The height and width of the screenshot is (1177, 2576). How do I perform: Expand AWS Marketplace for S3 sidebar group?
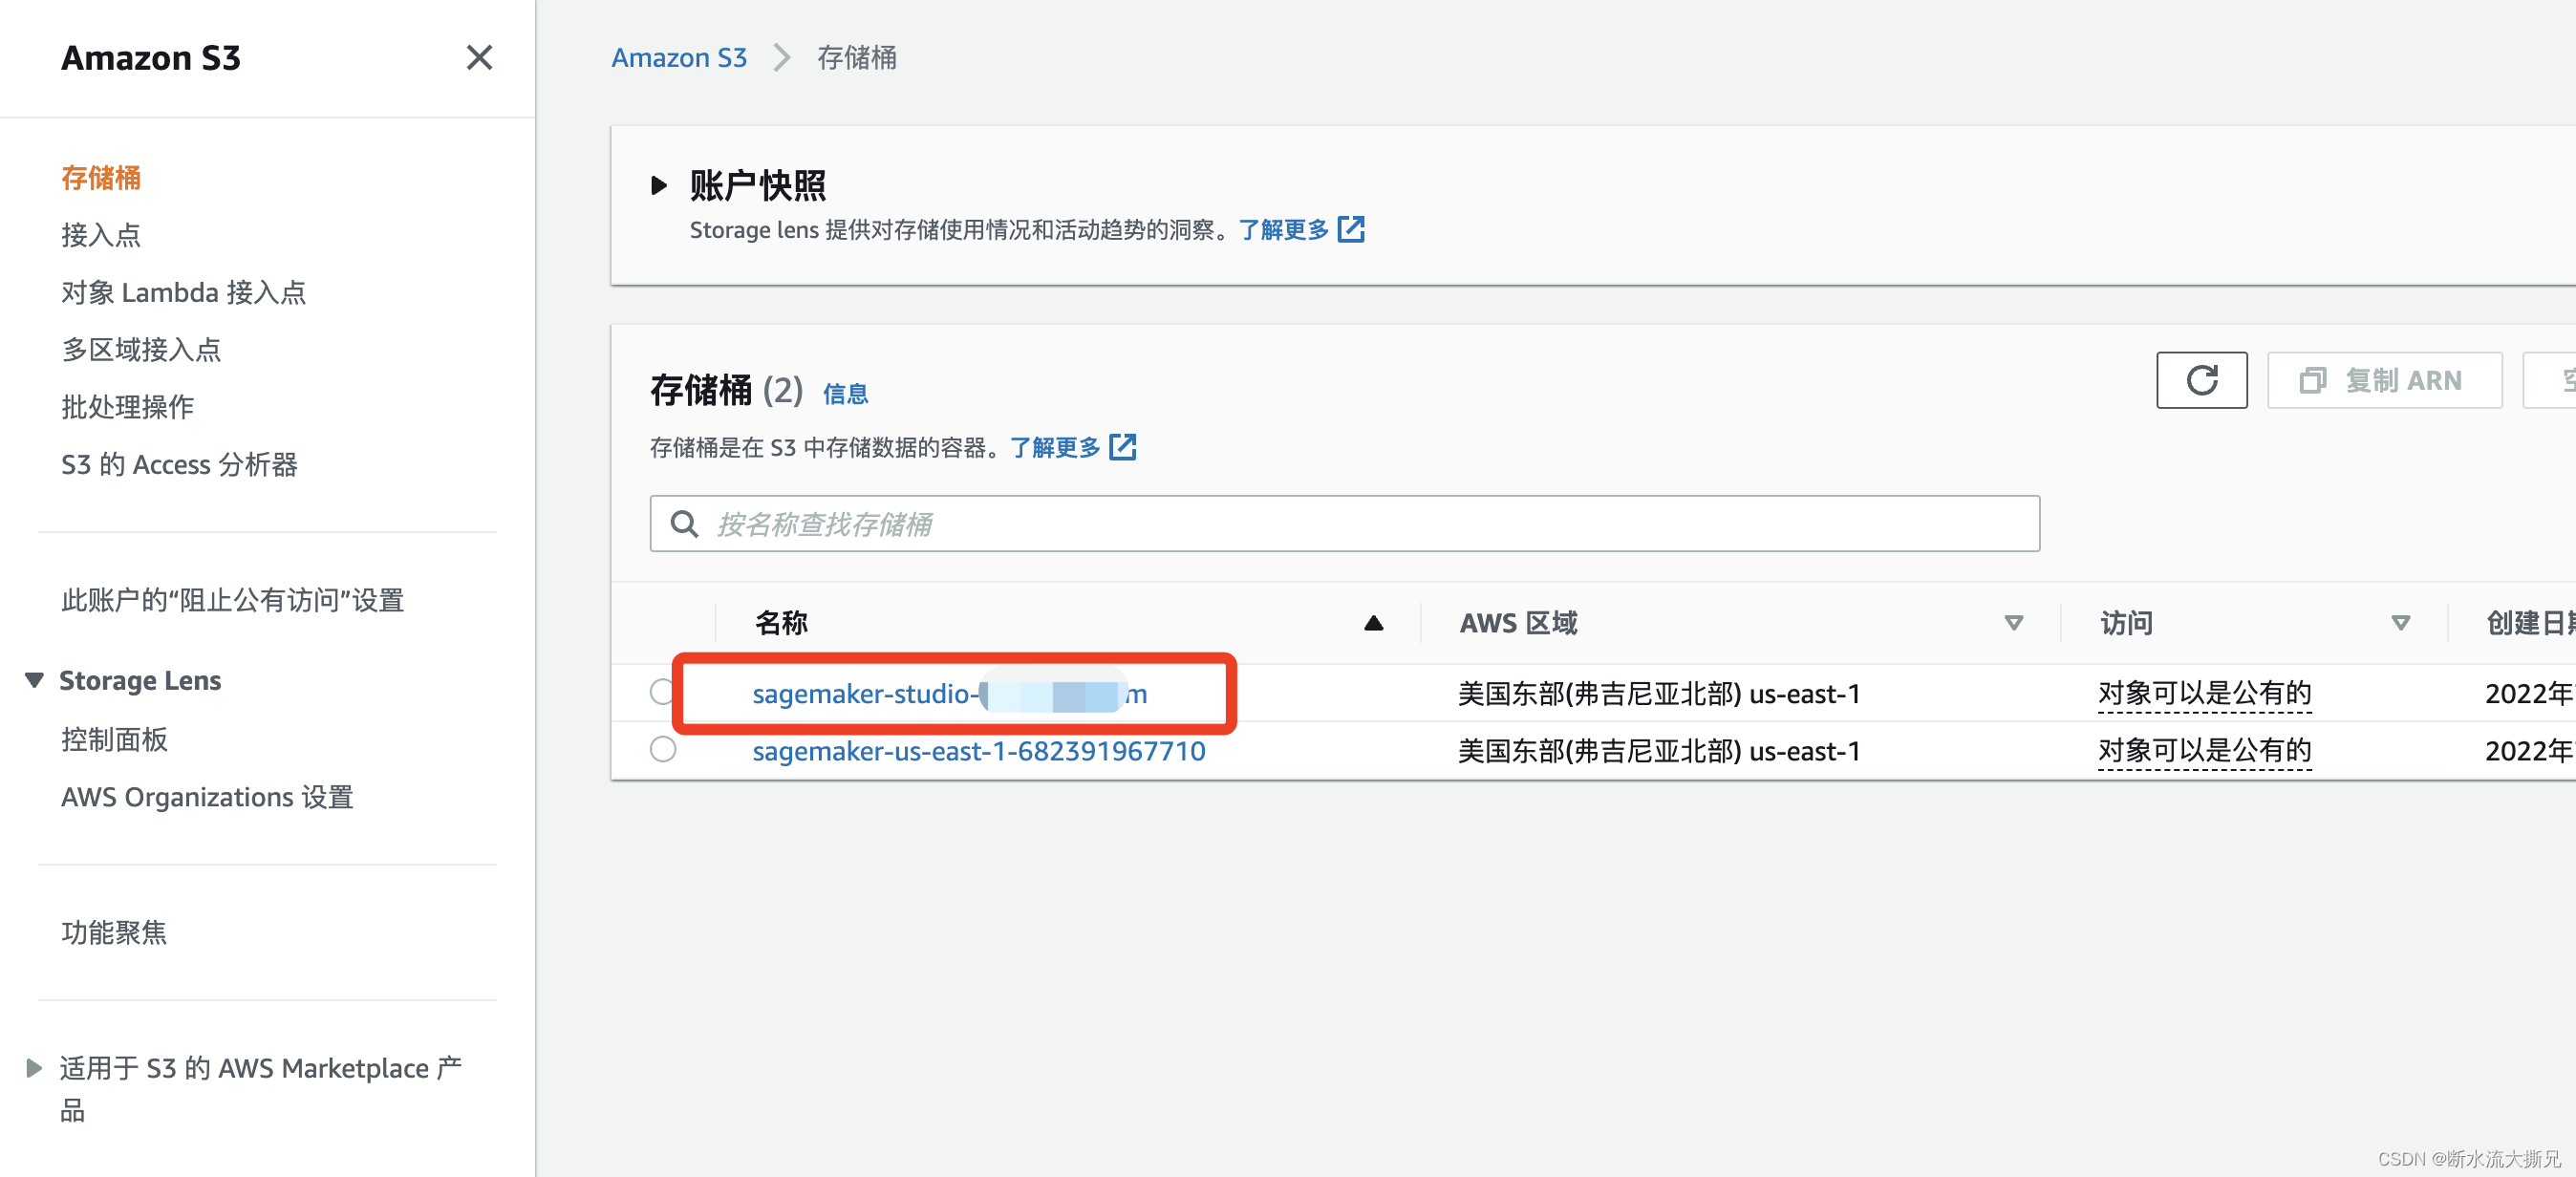click(x=34, y=1068)
